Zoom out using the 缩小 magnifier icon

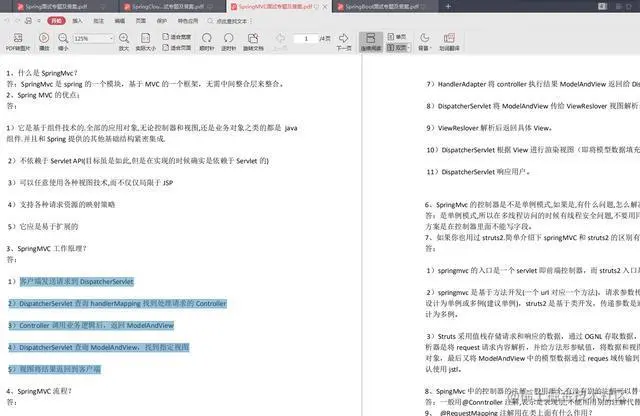tap(63, 42)
